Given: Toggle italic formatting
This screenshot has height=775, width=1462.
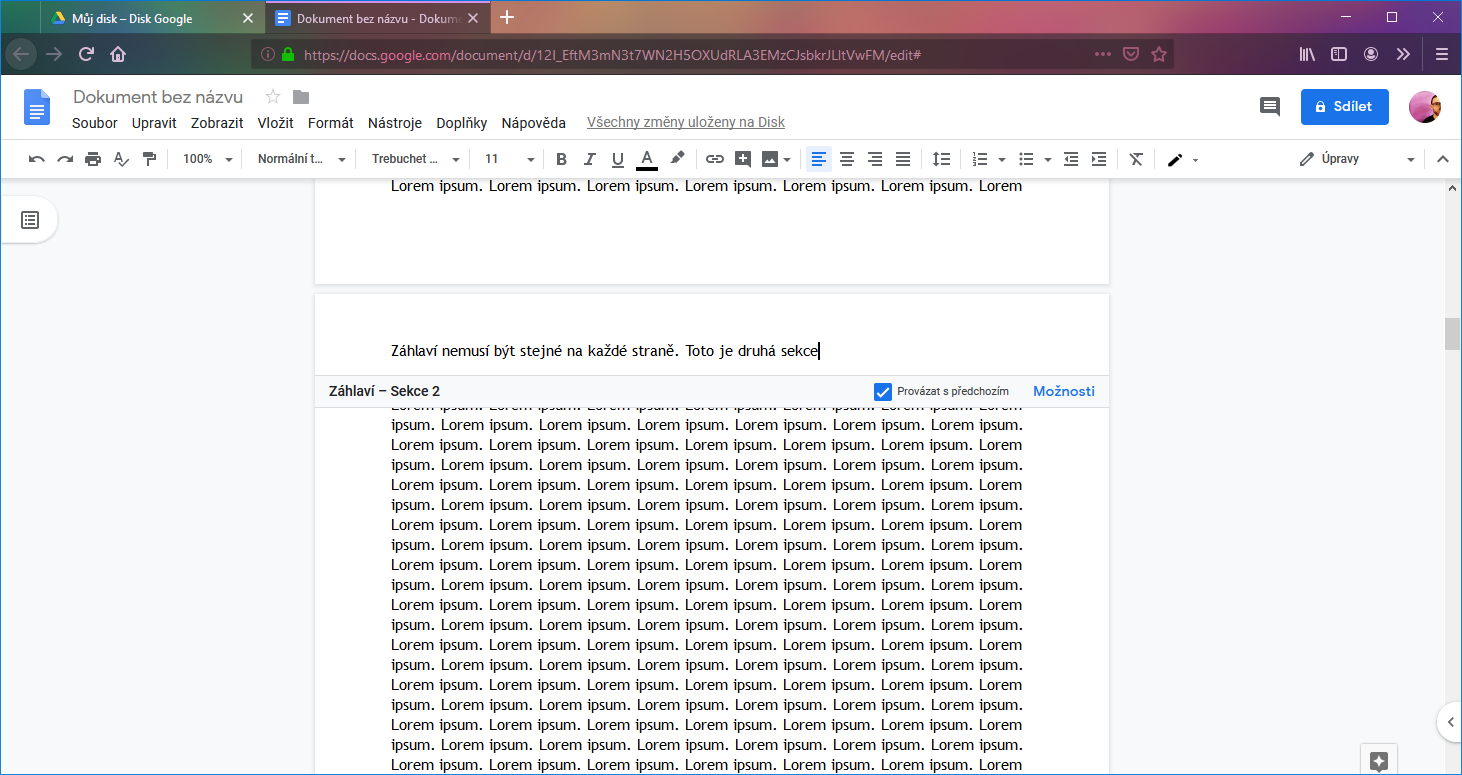Looking at the screenshot, I should point(589,159).
